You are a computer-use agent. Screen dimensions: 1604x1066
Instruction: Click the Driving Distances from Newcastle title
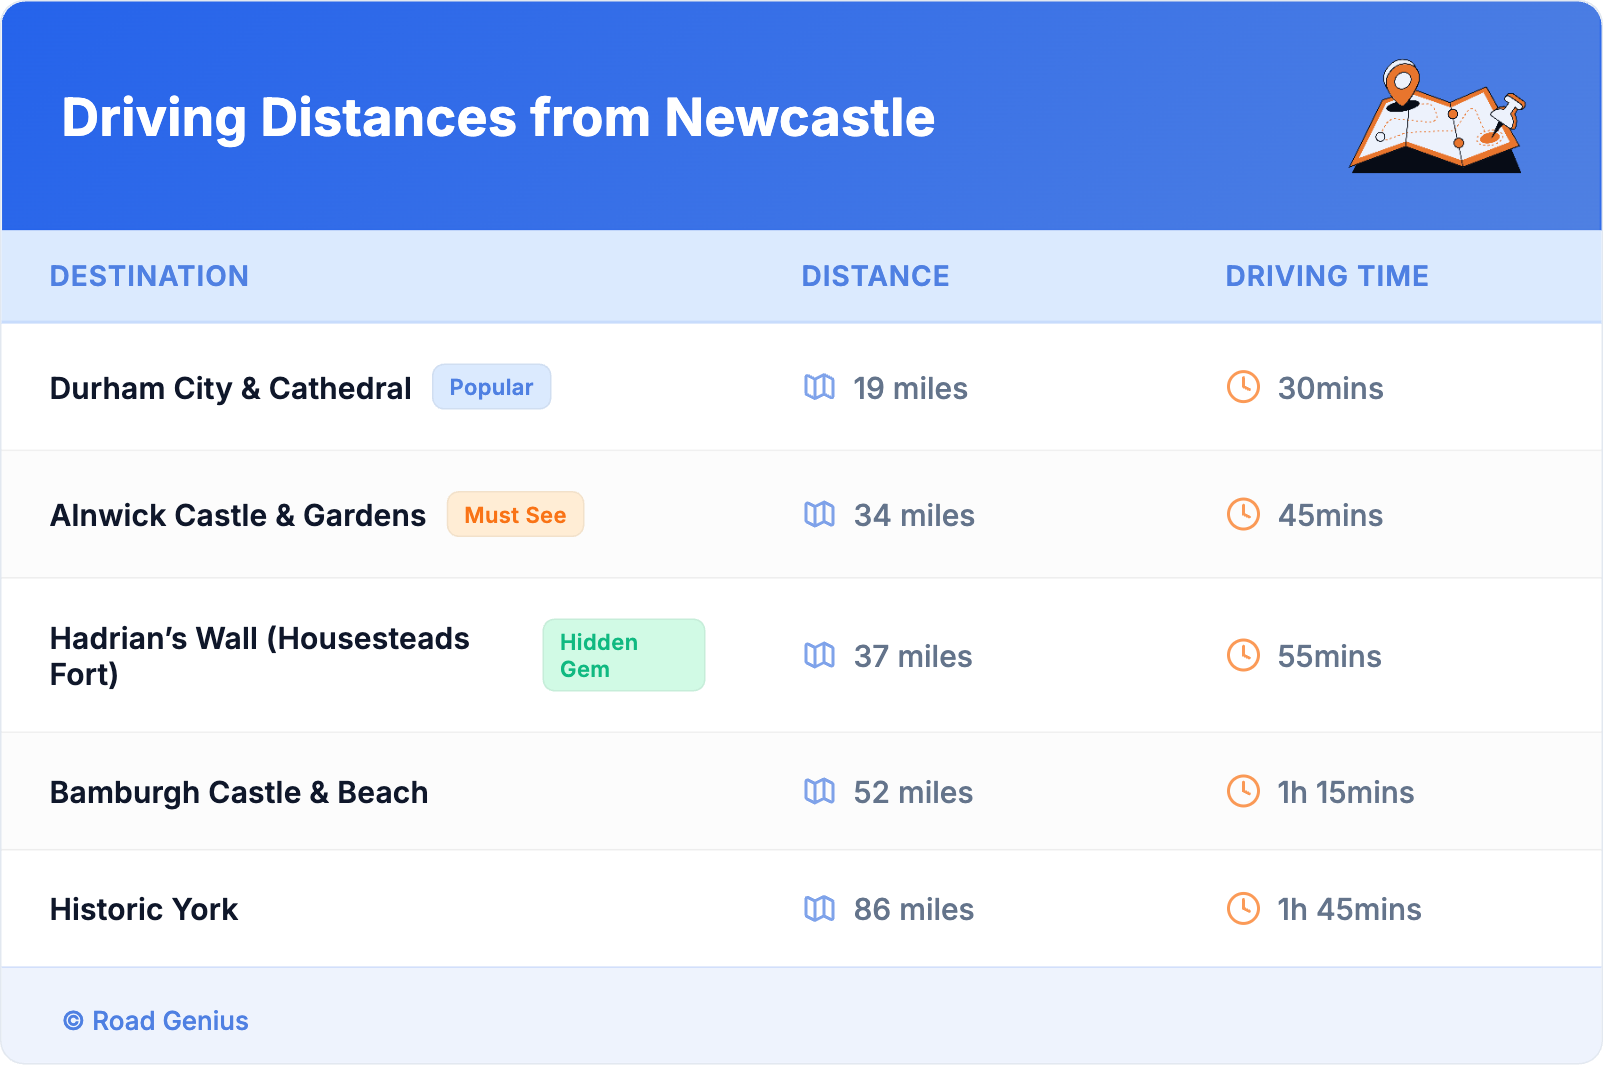[x=498, y=118]
